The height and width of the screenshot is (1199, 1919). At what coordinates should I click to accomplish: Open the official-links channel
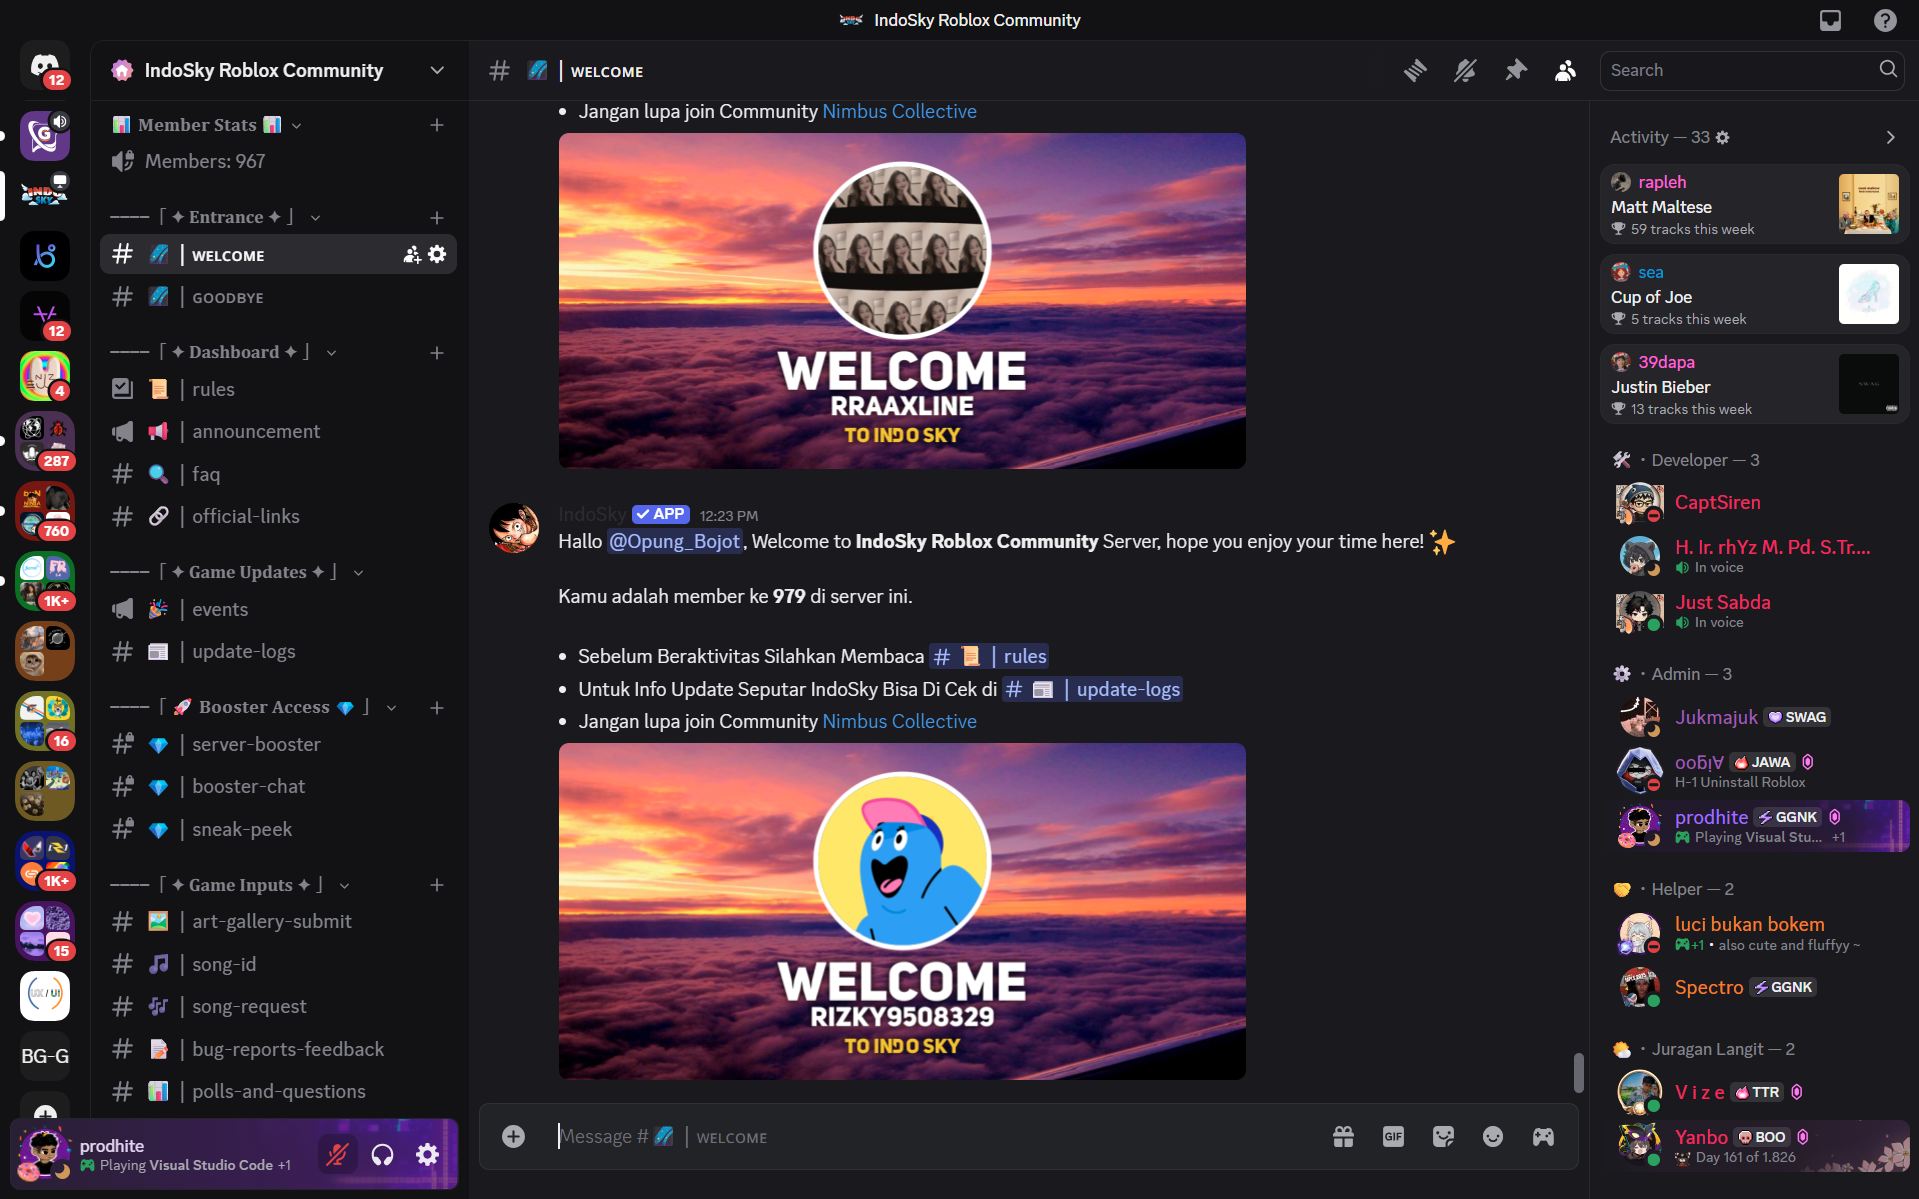click(x=279, y=516)
